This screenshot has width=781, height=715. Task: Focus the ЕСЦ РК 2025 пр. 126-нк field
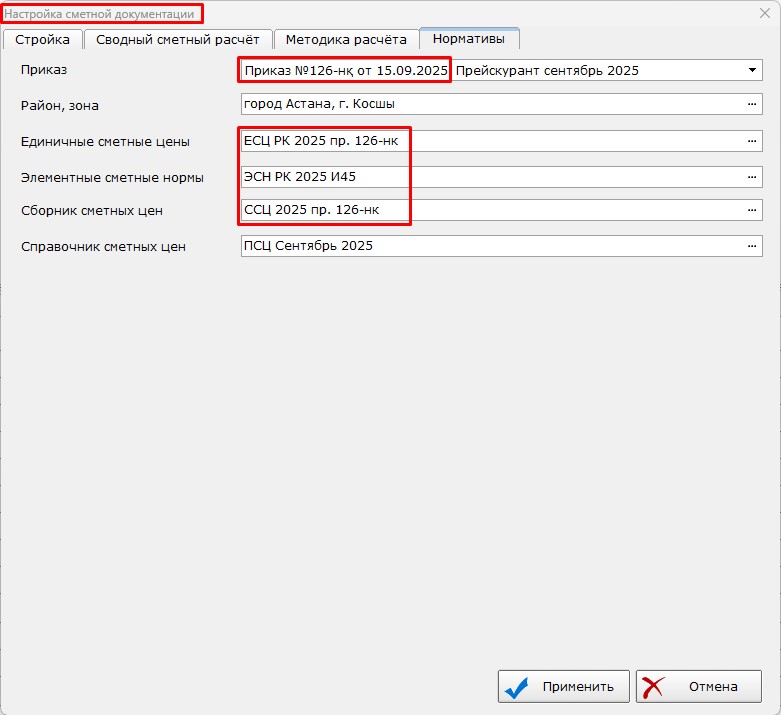click(490, 141)
